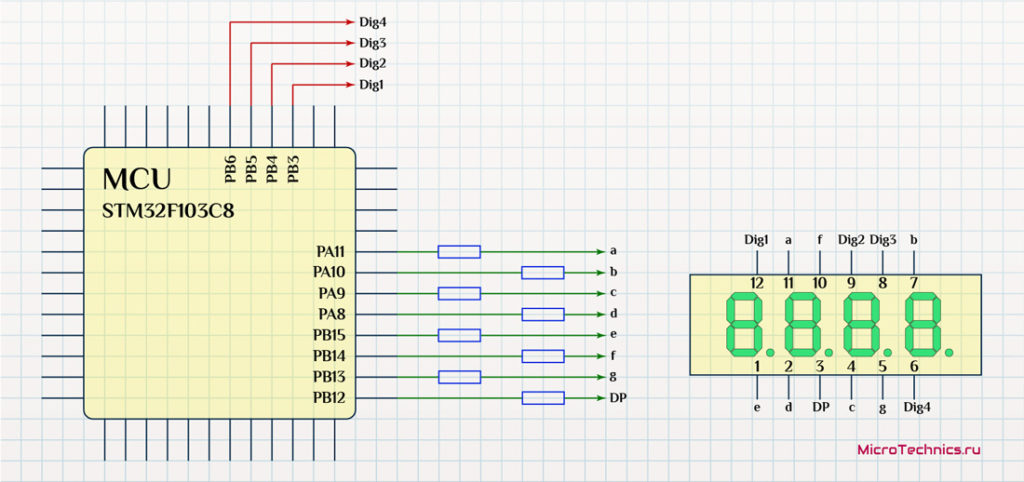This screenshot has width=1024, height=482.
Task: Click segment label a at green arrow end
Action: click(x=613, y=251)
